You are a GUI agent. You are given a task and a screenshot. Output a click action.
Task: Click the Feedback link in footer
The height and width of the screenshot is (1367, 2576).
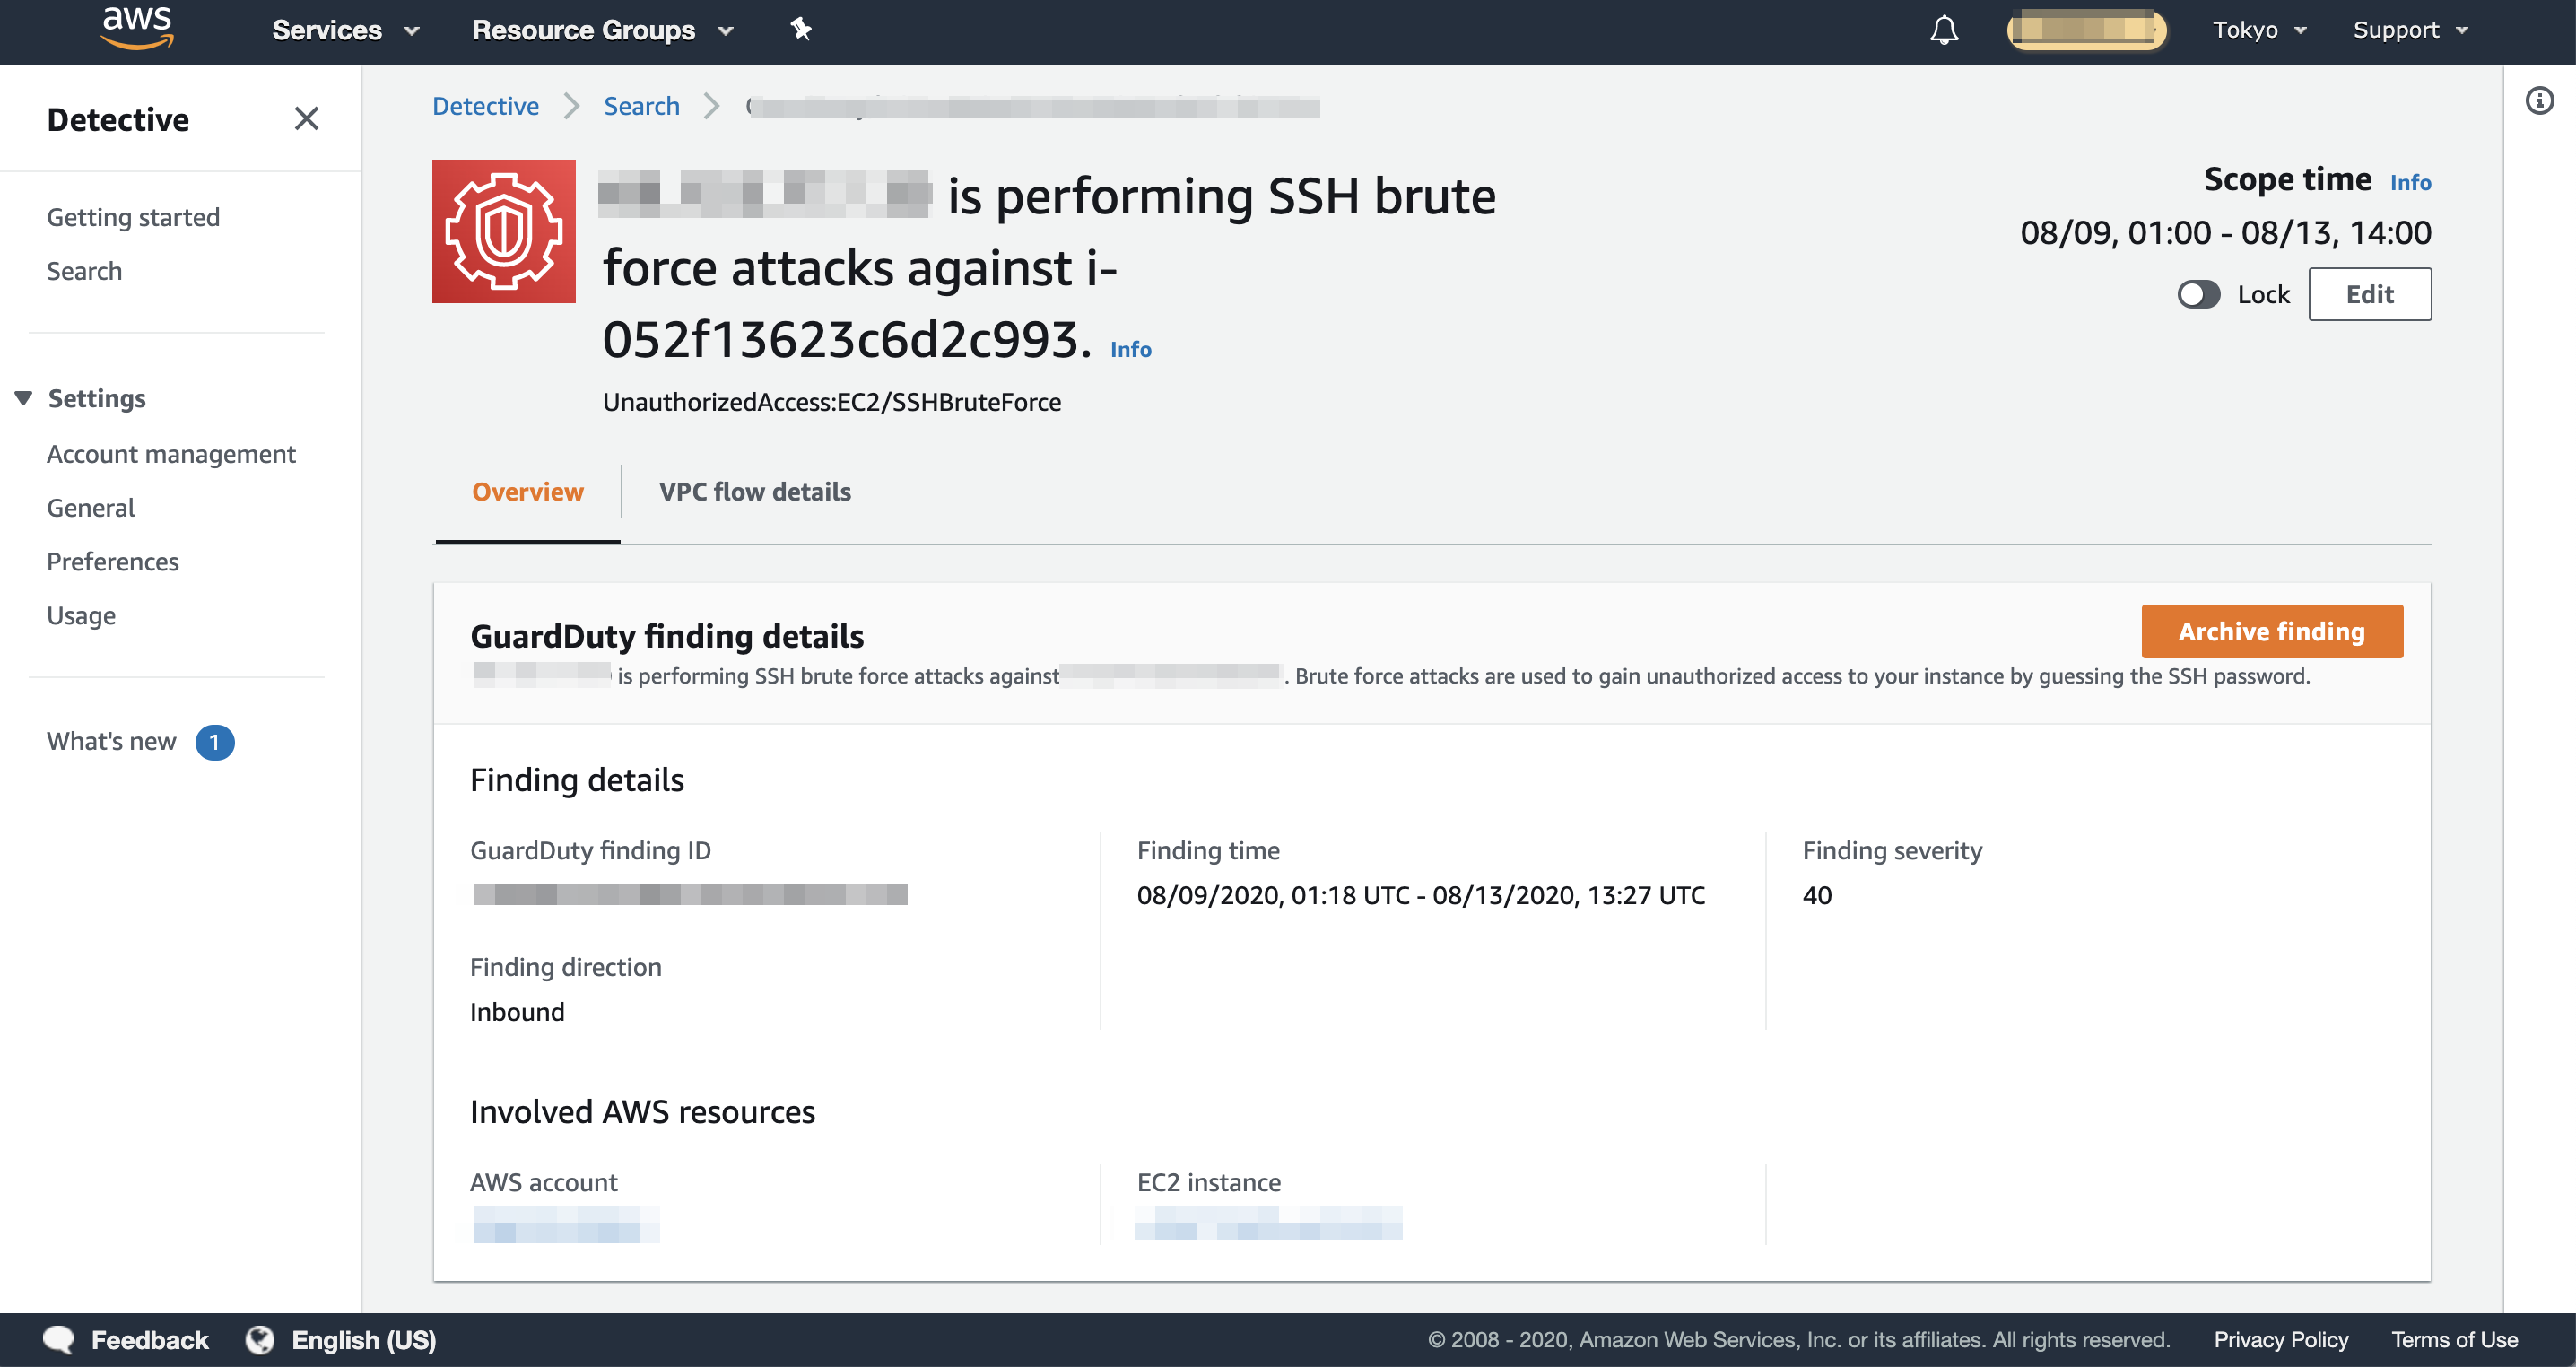click(150, 1339)
